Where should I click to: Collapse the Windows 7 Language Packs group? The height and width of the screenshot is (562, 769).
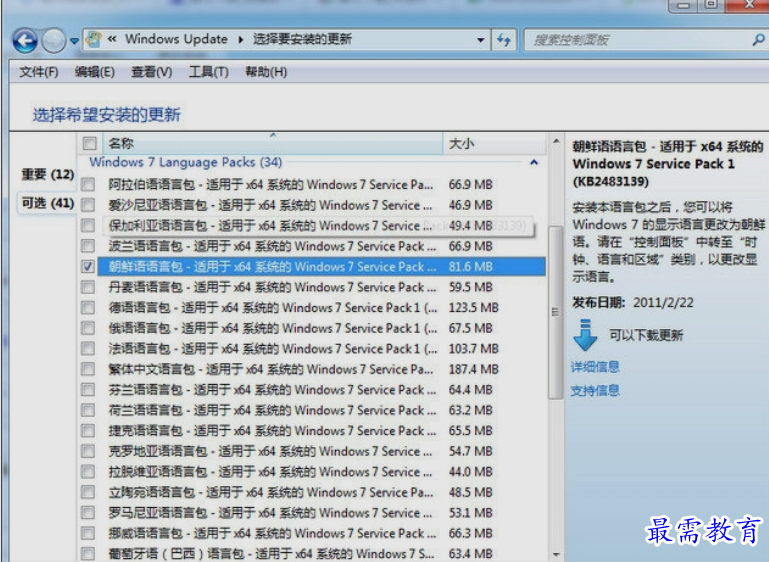(534, 162)
